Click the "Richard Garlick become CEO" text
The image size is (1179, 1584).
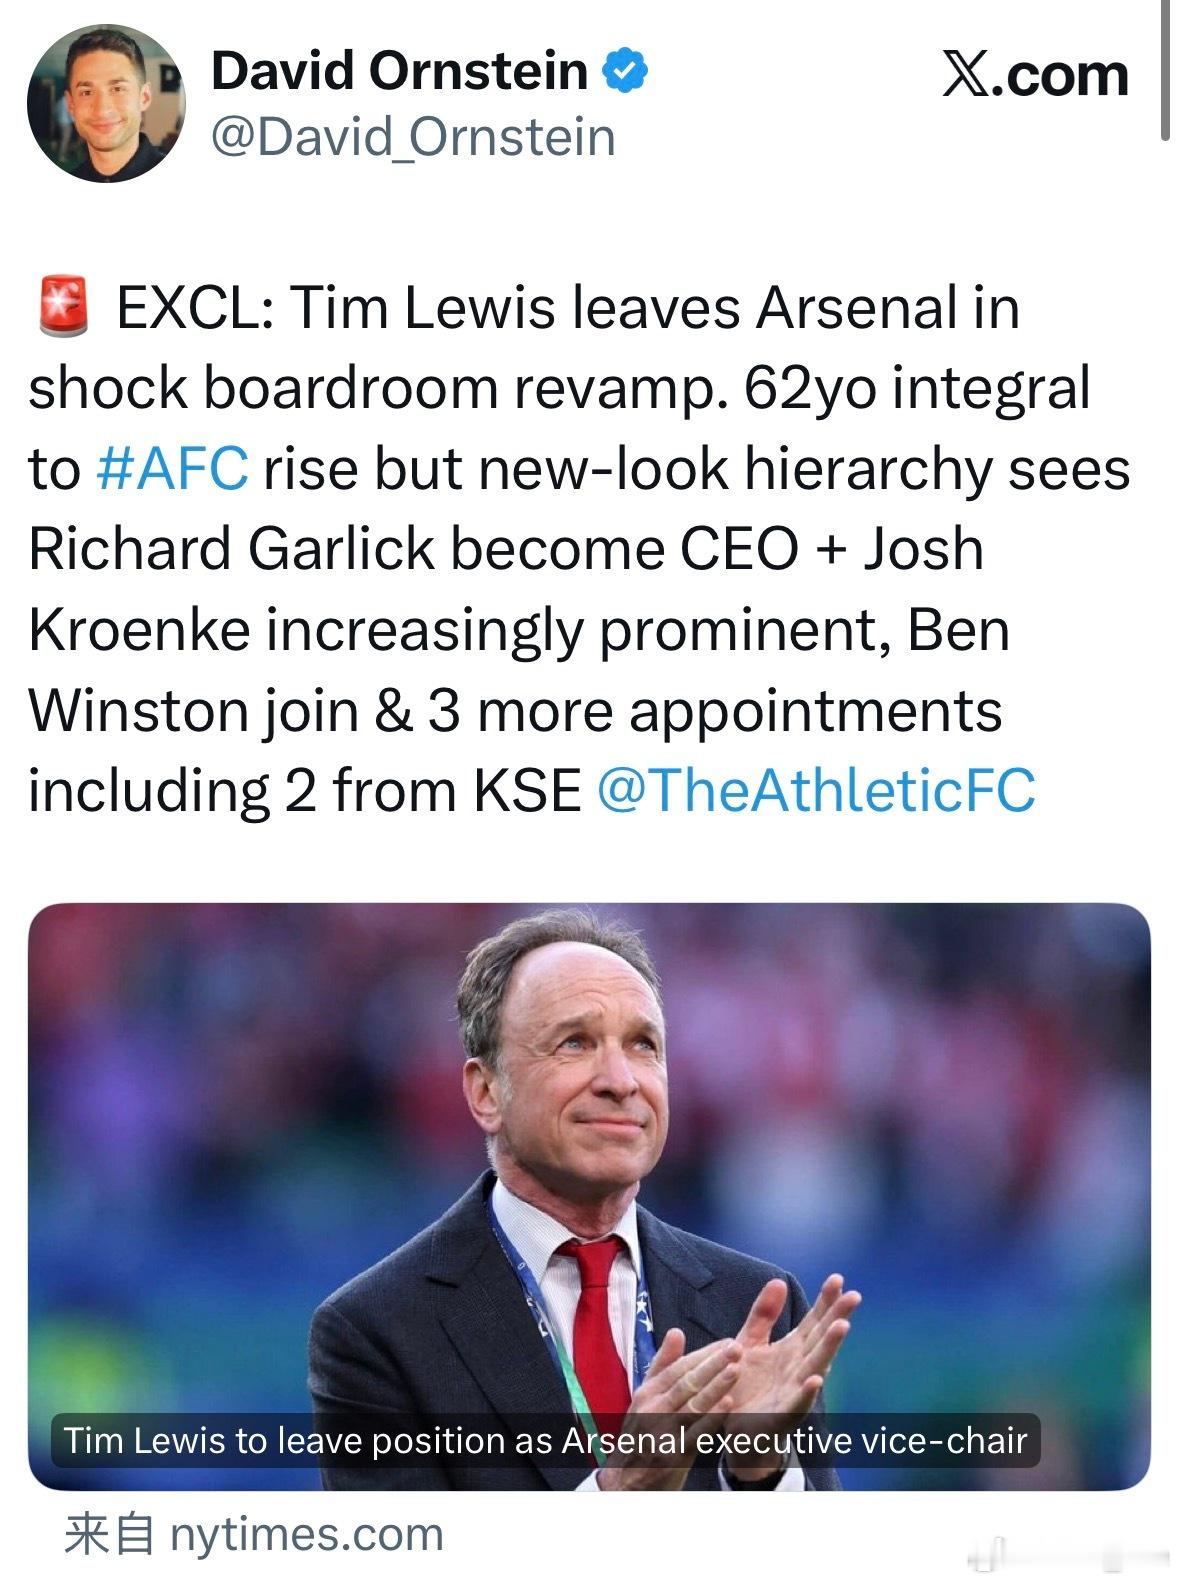tap(414, 549)
